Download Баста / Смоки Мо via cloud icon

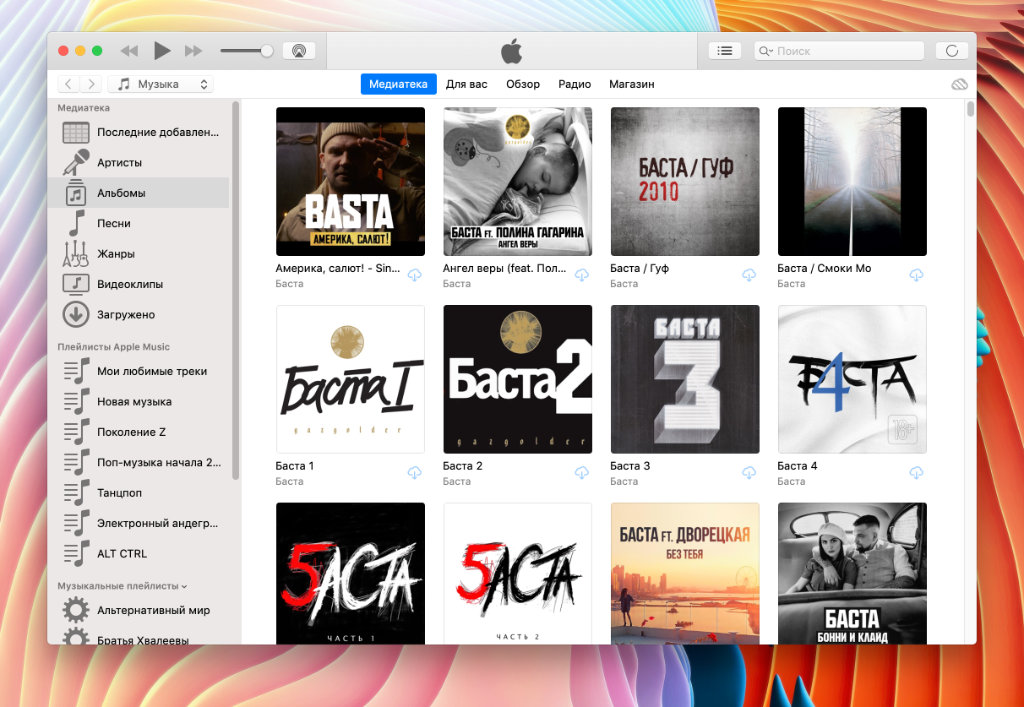coord(916,275)
